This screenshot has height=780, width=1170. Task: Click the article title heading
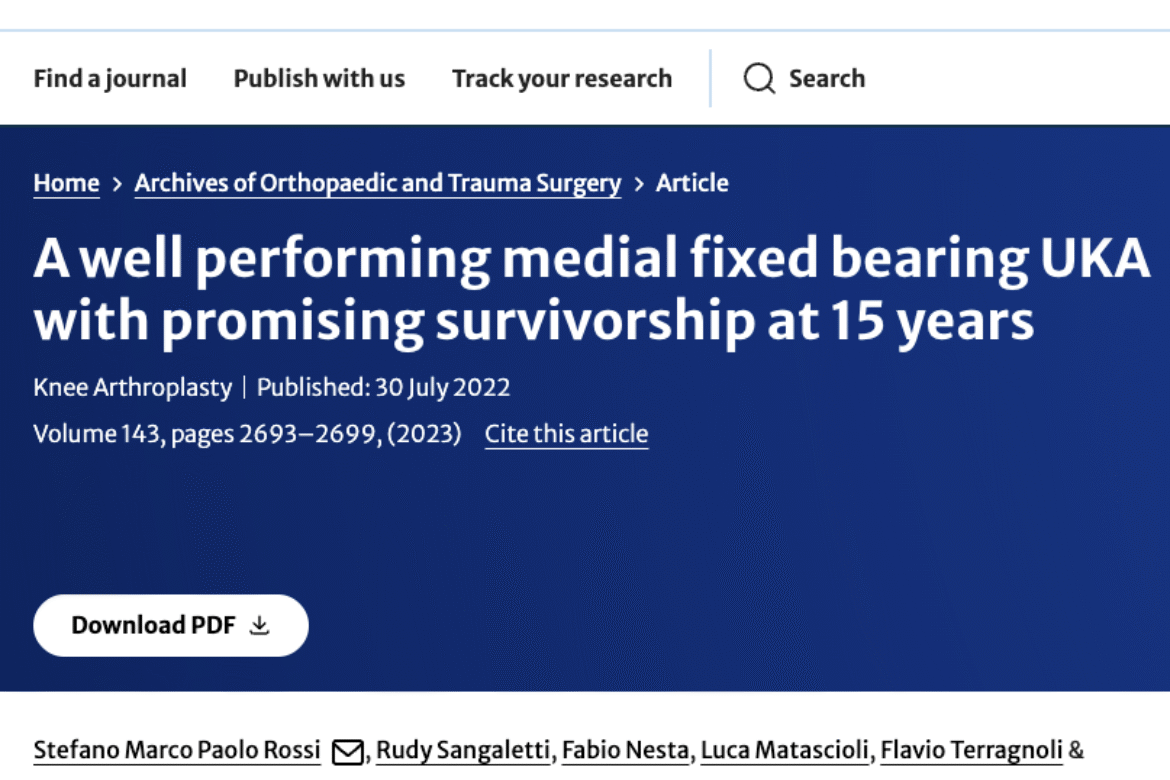592,288
